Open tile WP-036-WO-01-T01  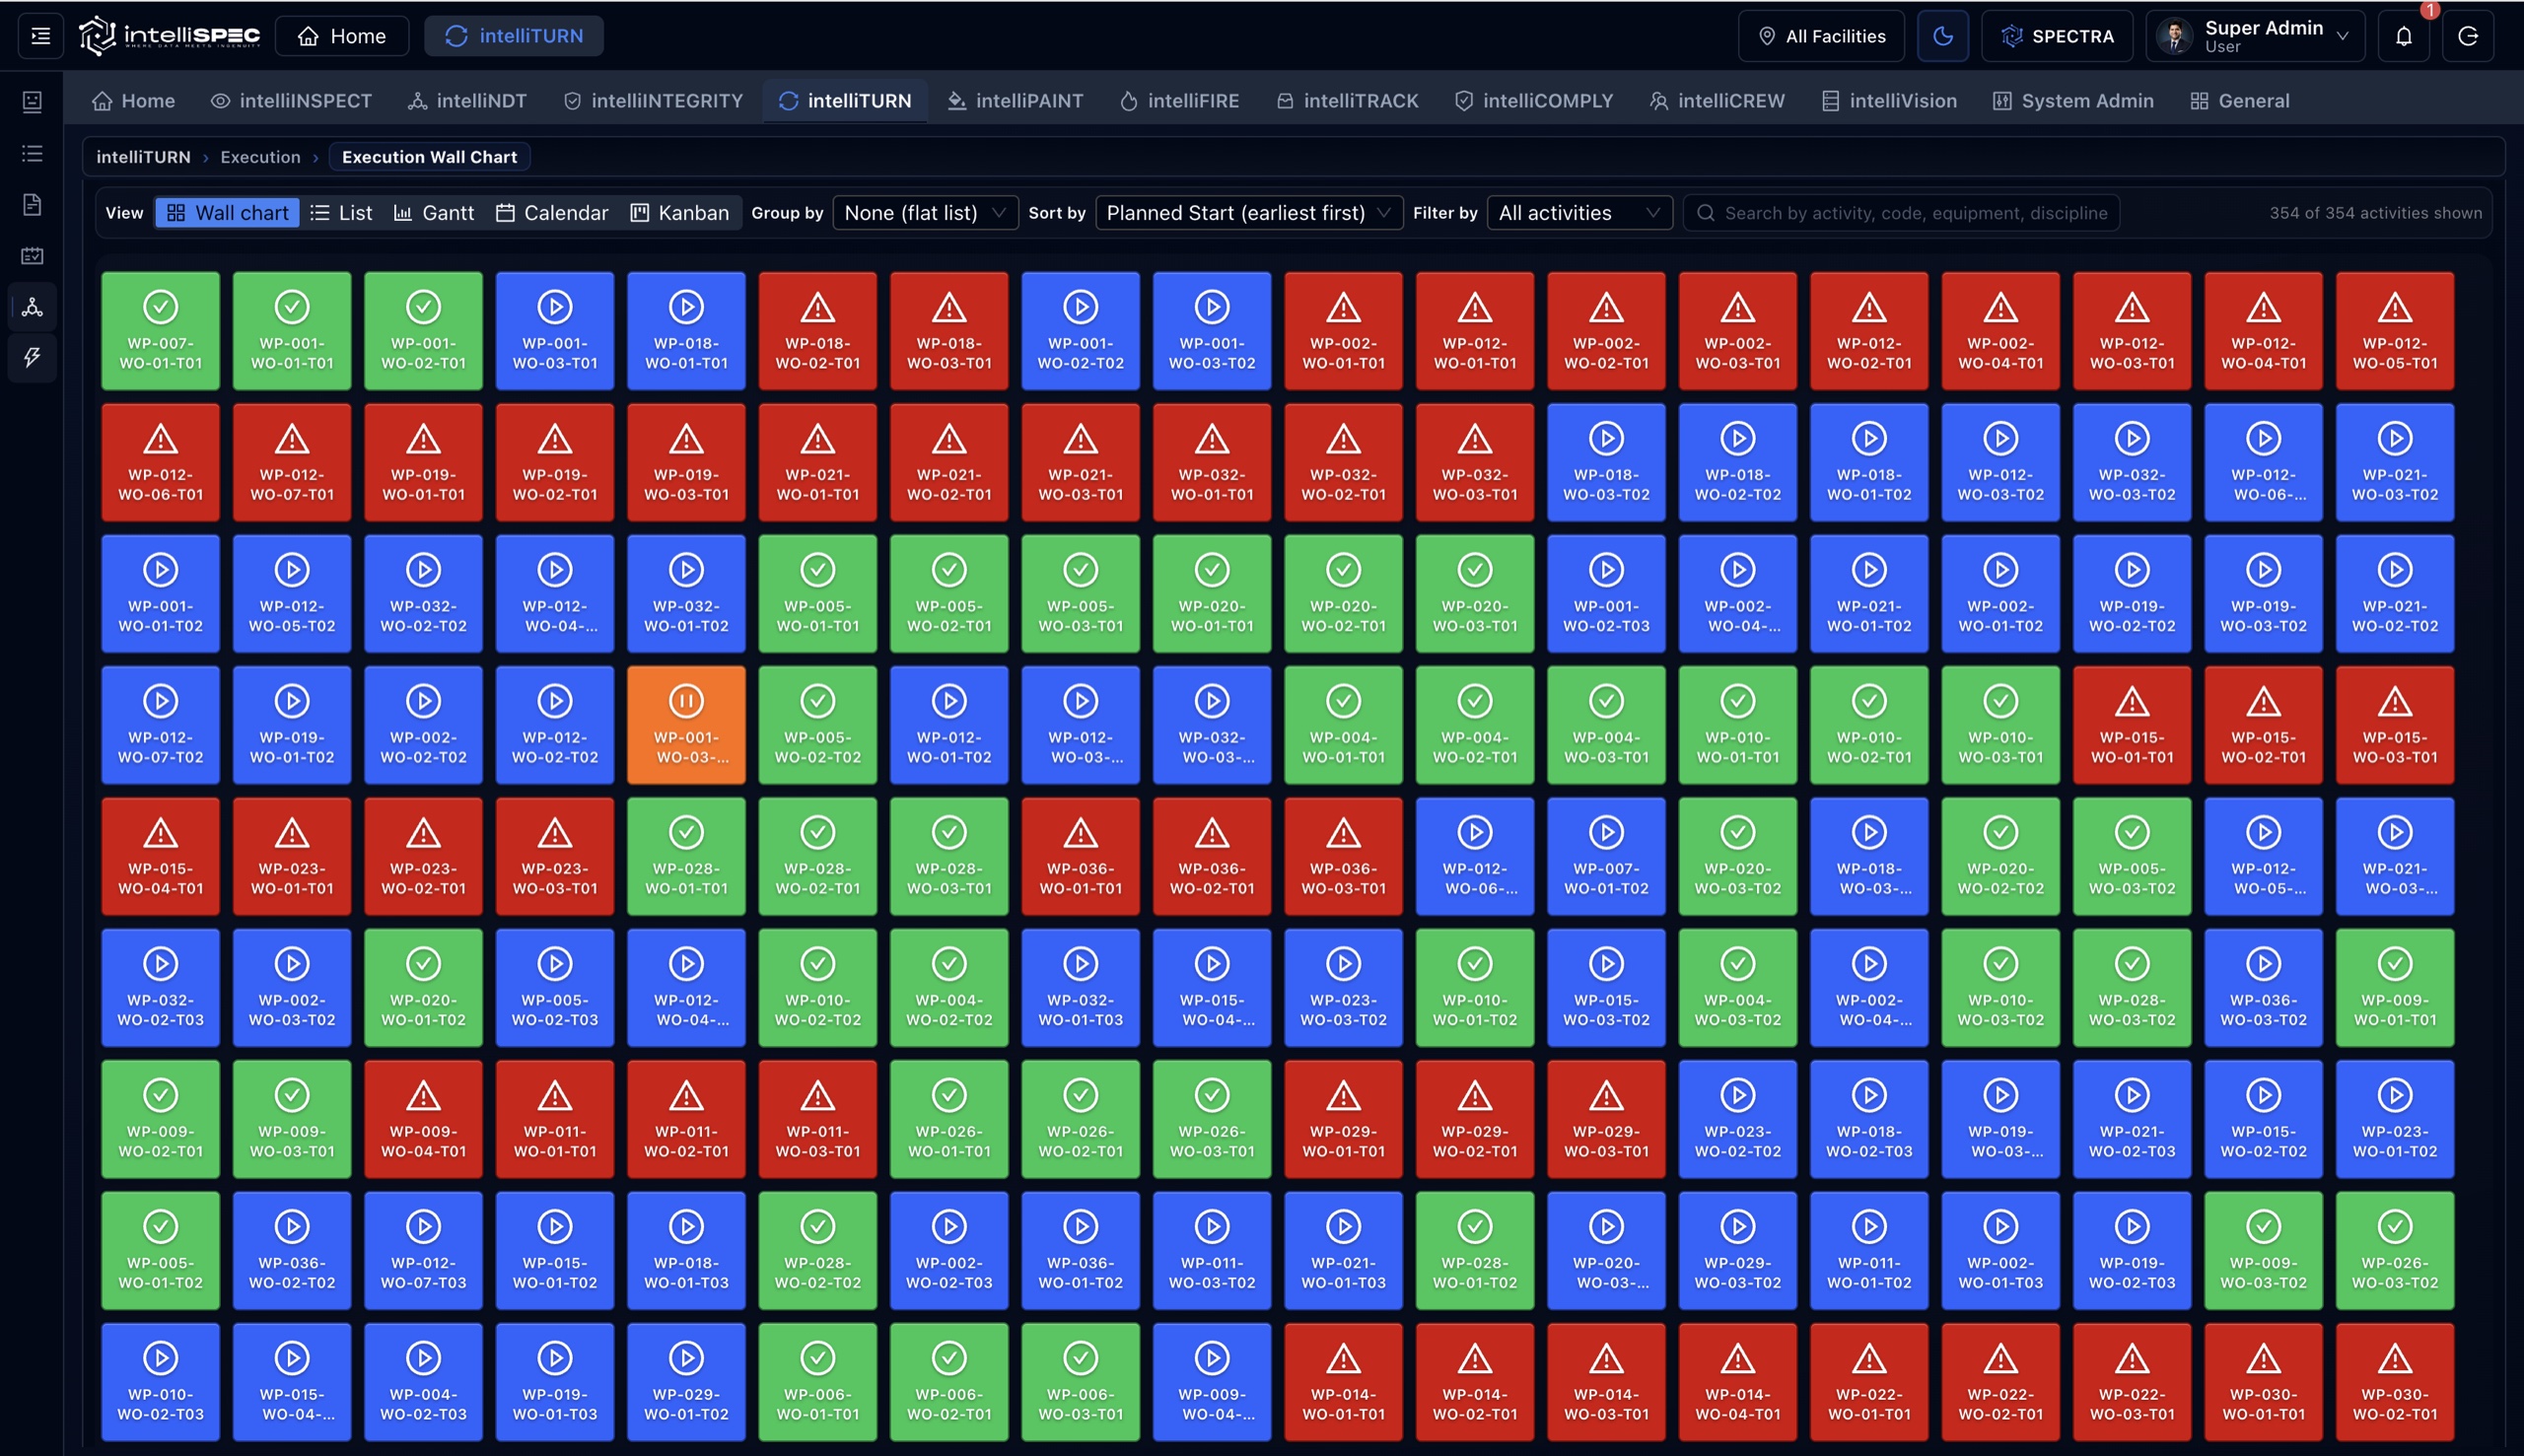tap(1080, 856)
